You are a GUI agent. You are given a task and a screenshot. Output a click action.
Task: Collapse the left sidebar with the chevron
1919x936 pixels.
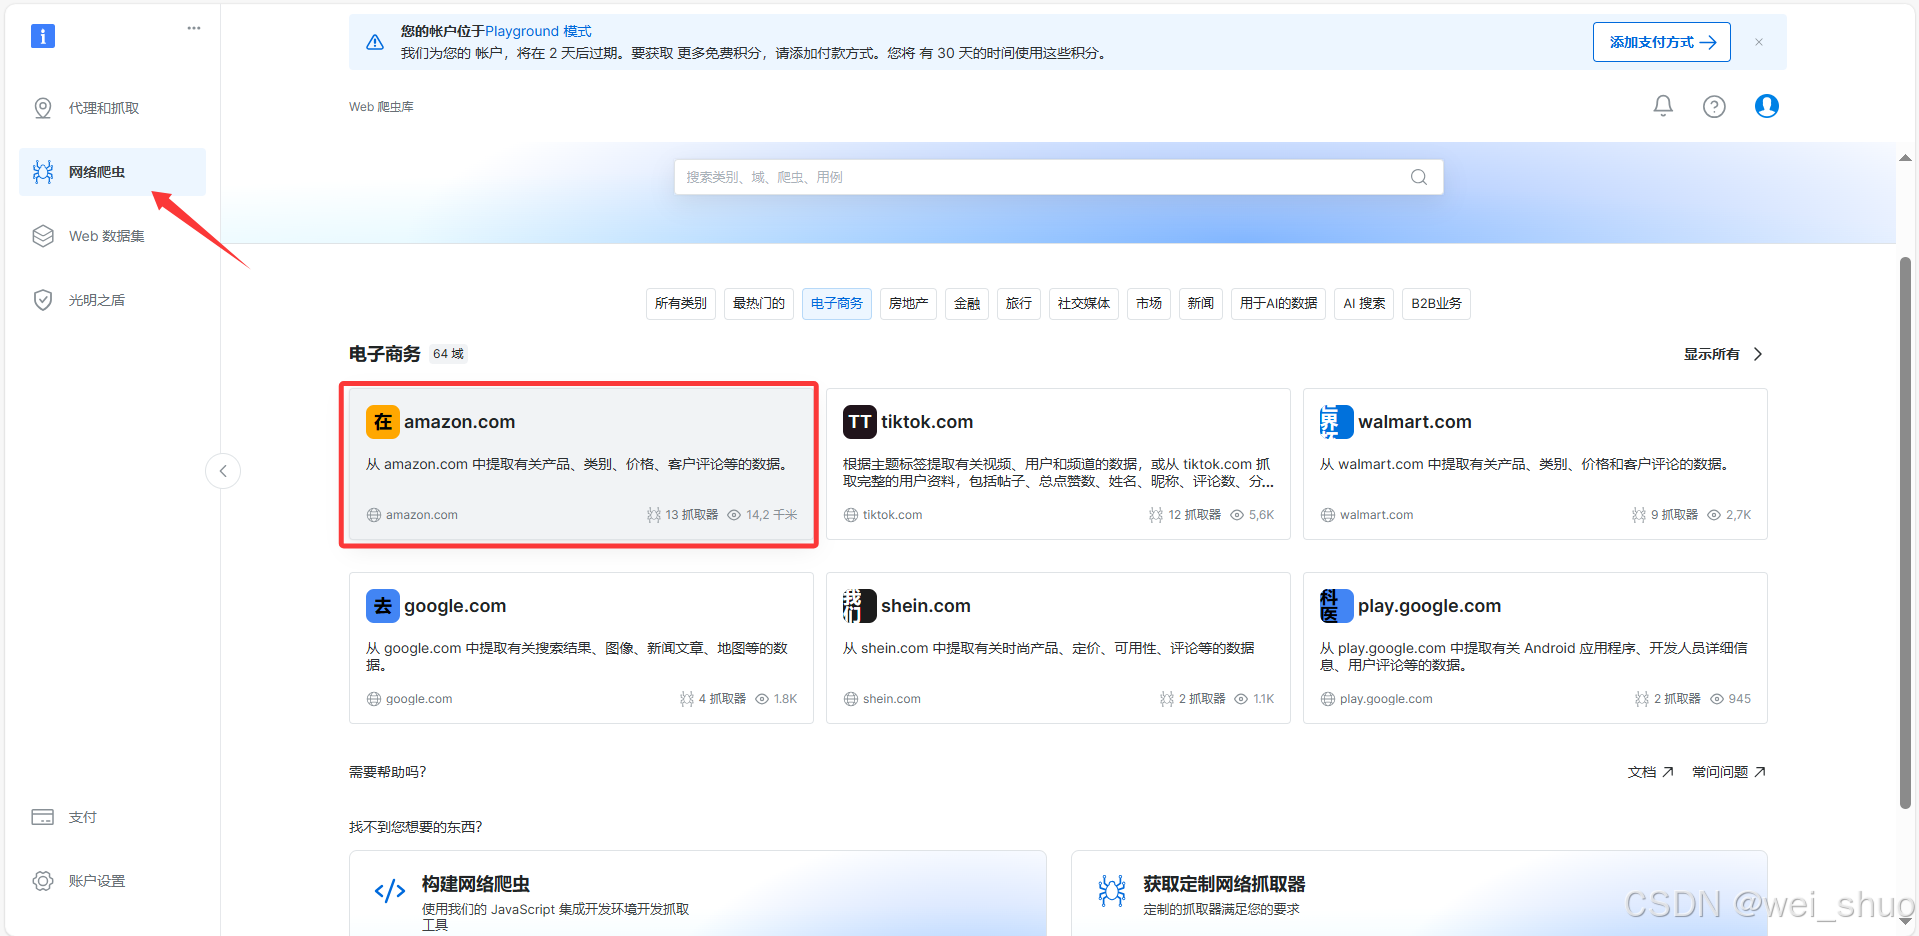point(222,470)
